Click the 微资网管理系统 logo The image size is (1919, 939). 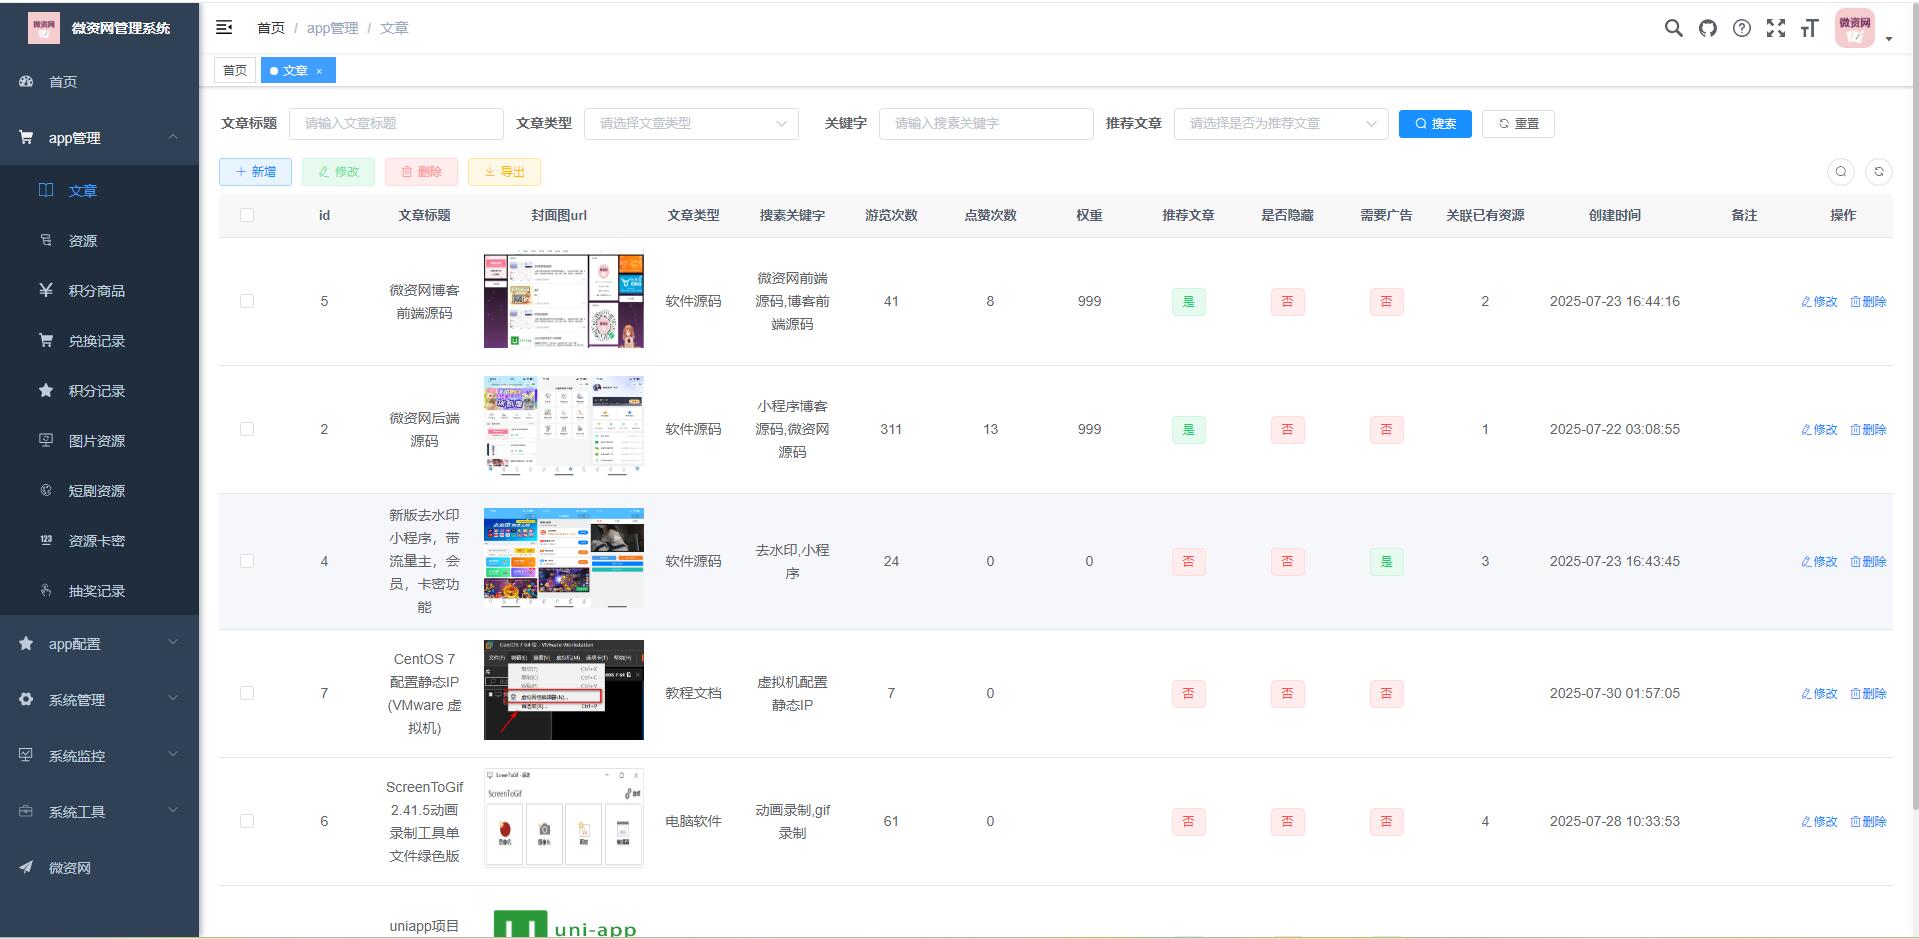pyautogui.click(x=99, y=28)
